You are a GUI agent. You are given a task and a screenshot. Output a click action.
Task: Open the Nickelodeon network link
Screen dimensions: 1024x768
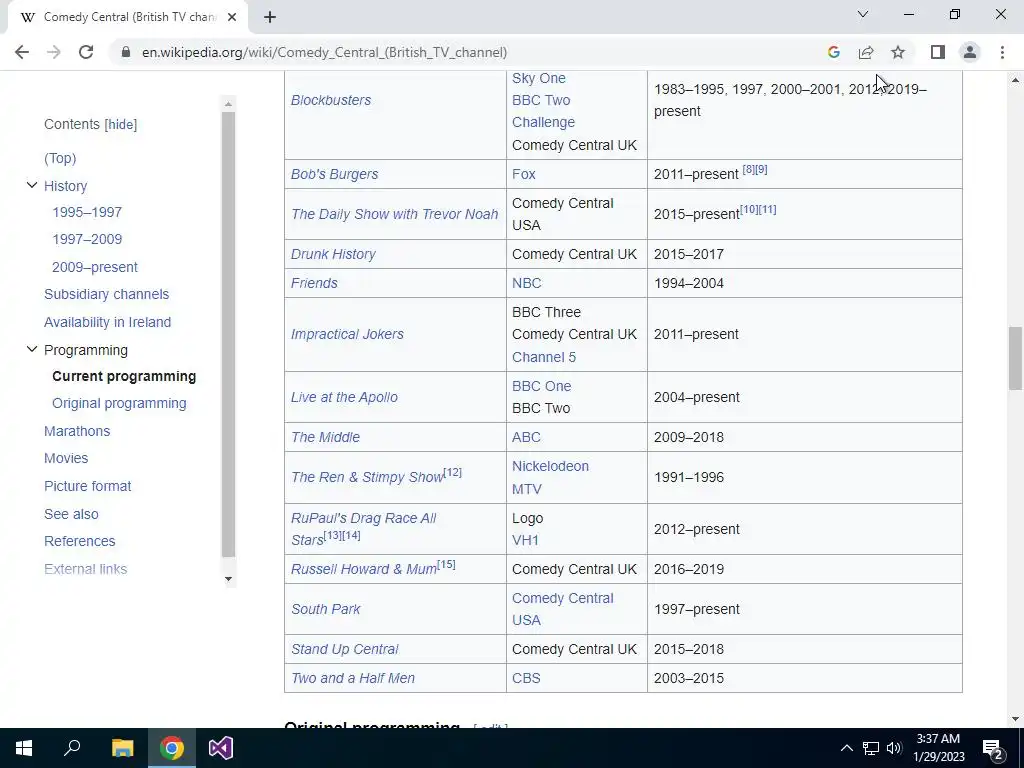click(551, 466)
